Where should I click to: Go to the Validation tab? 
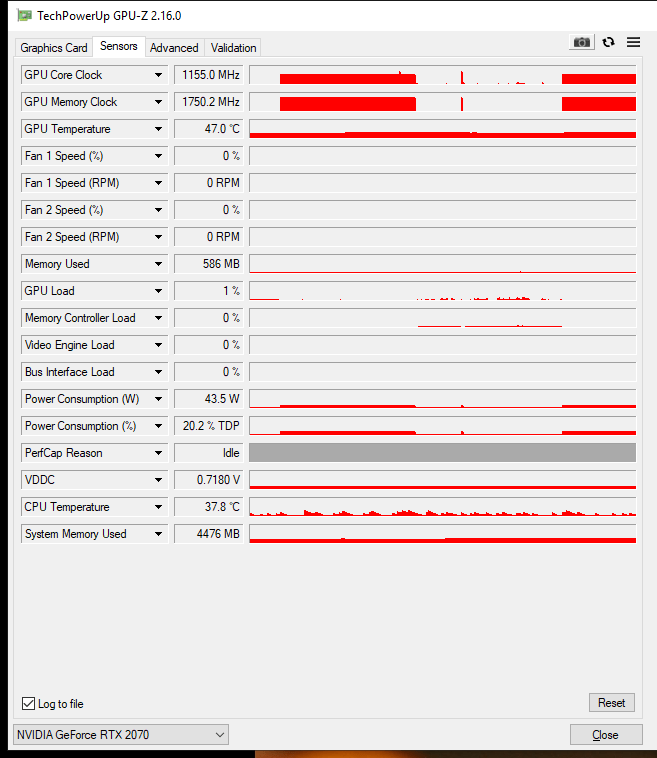click(x=234, y=48)
